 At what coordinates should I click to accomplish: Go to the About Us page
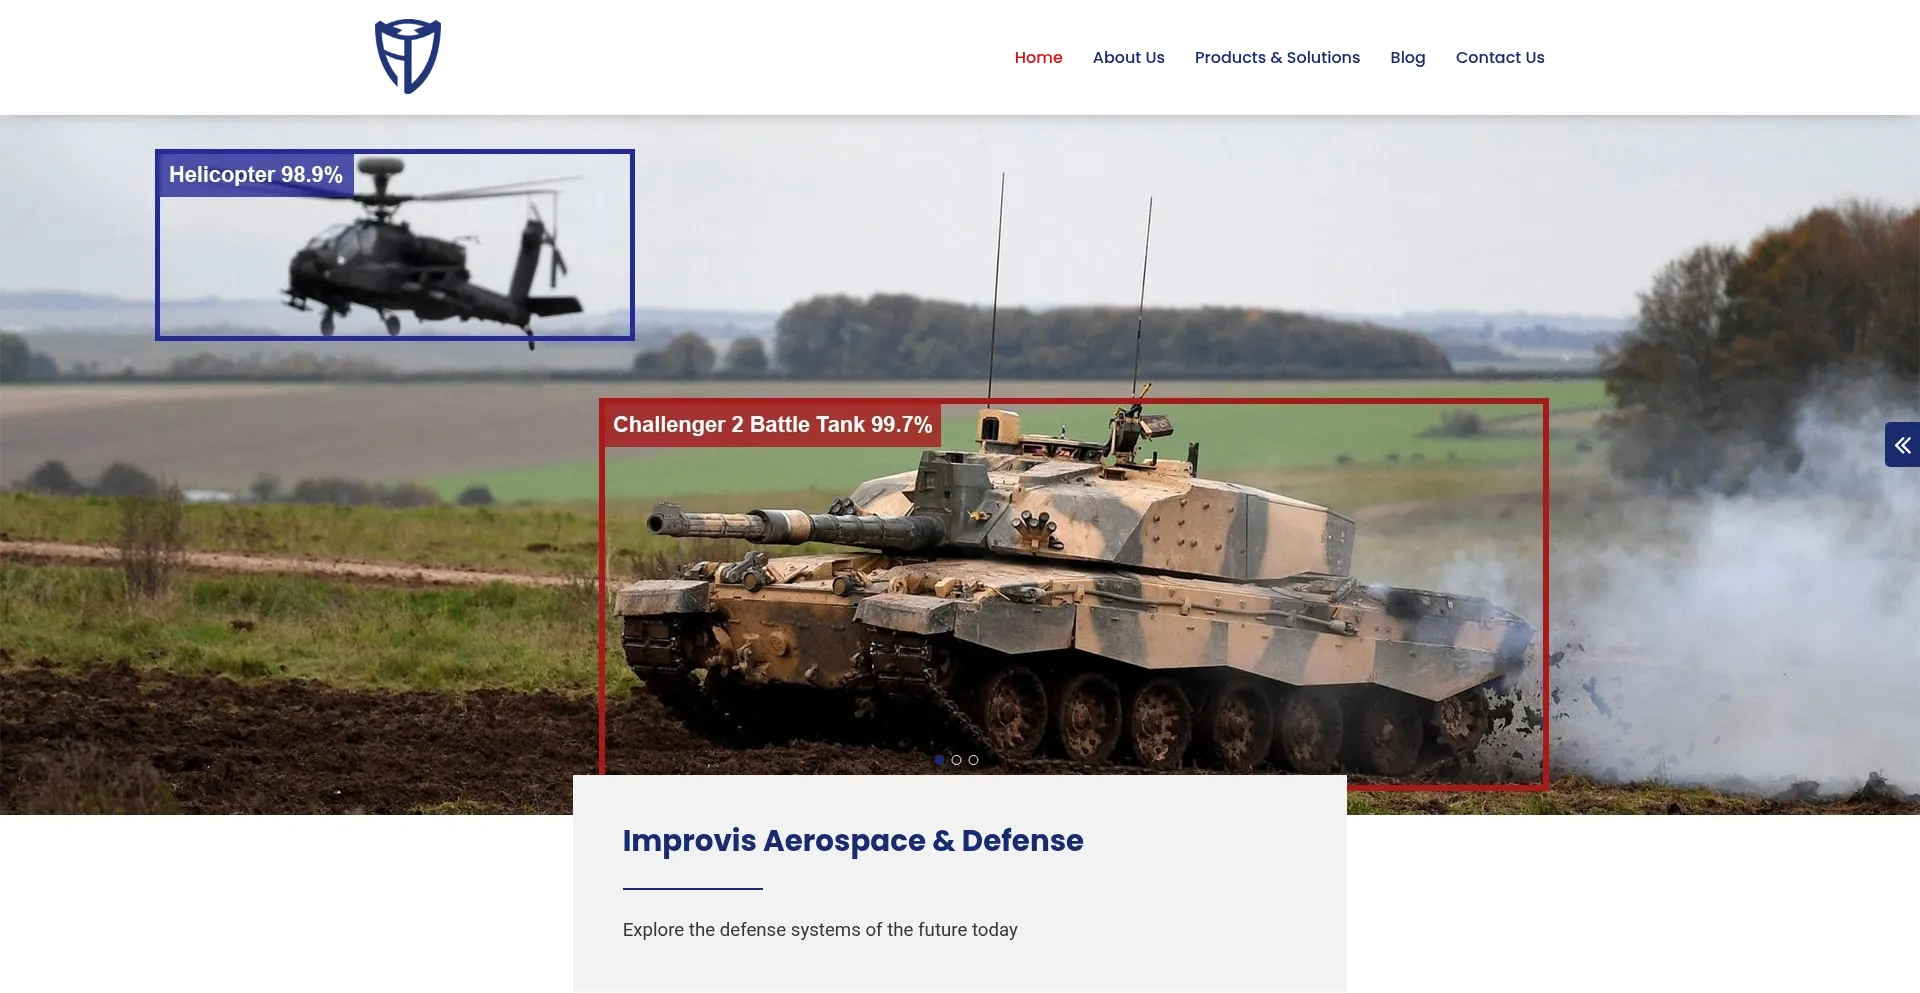1128,58
